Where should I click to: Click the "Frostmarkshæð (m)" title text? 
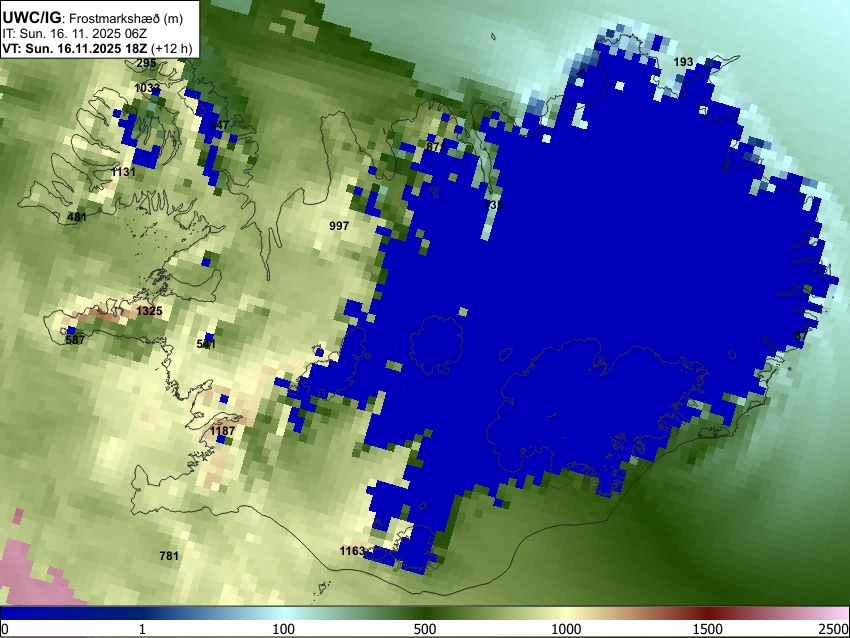(x=126, y=18)
